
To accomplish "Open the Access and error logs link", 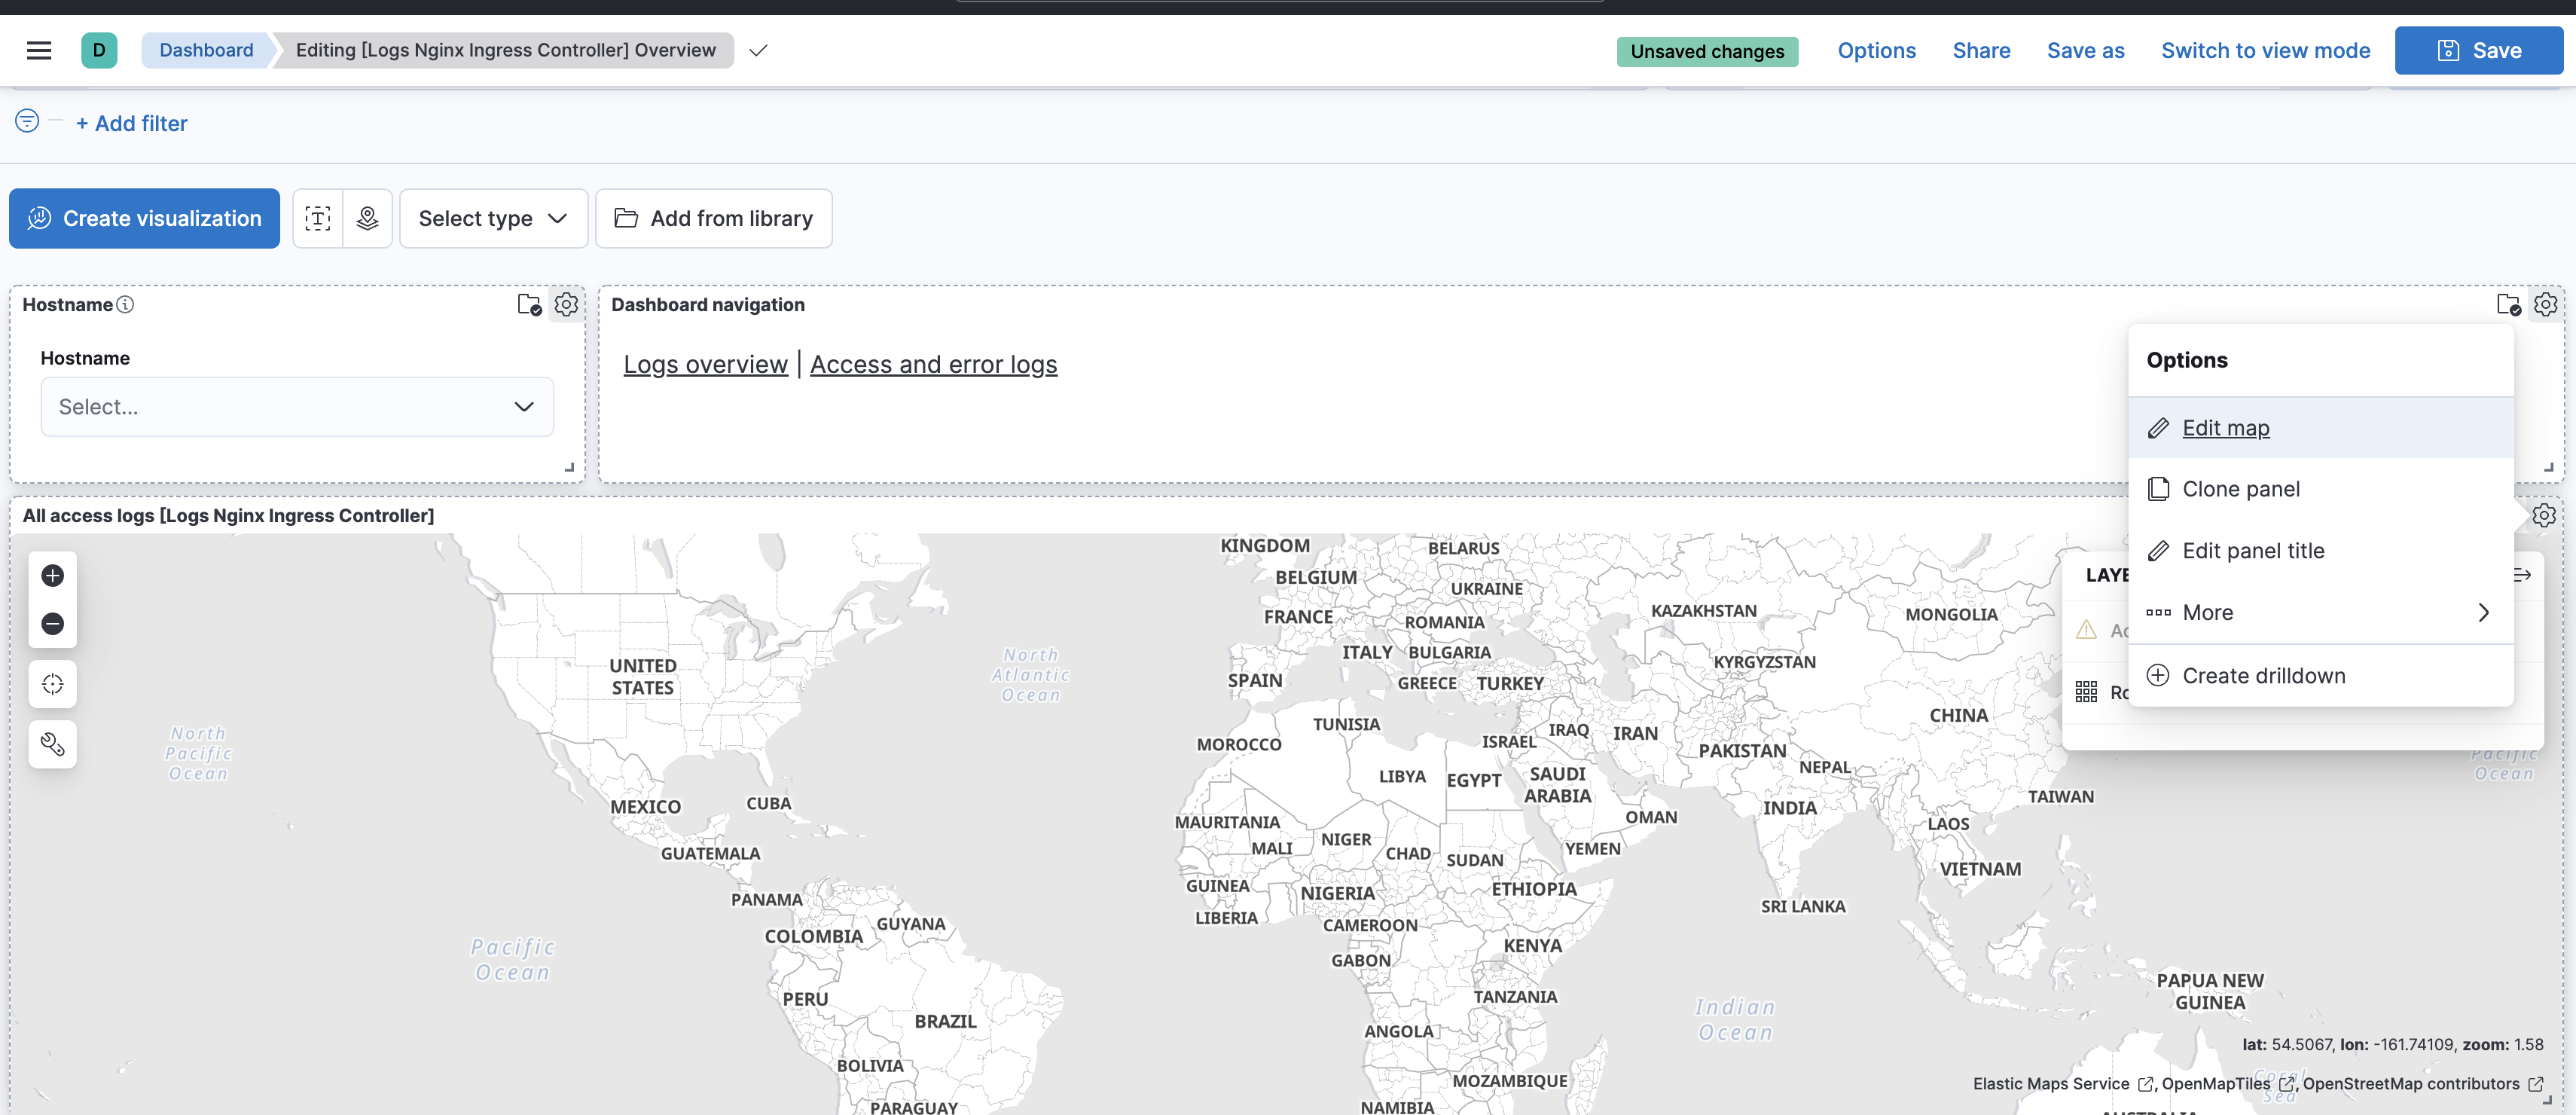I will click(933, 364).
